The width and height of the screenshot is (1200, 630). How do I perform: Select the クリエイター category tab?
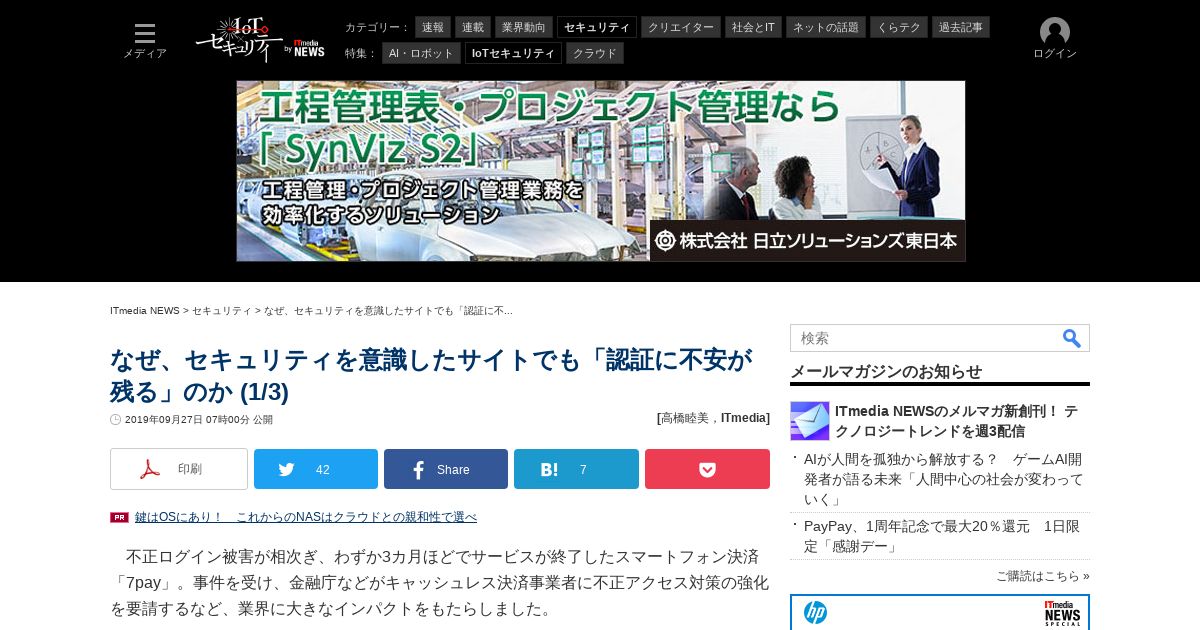point(681,27)
